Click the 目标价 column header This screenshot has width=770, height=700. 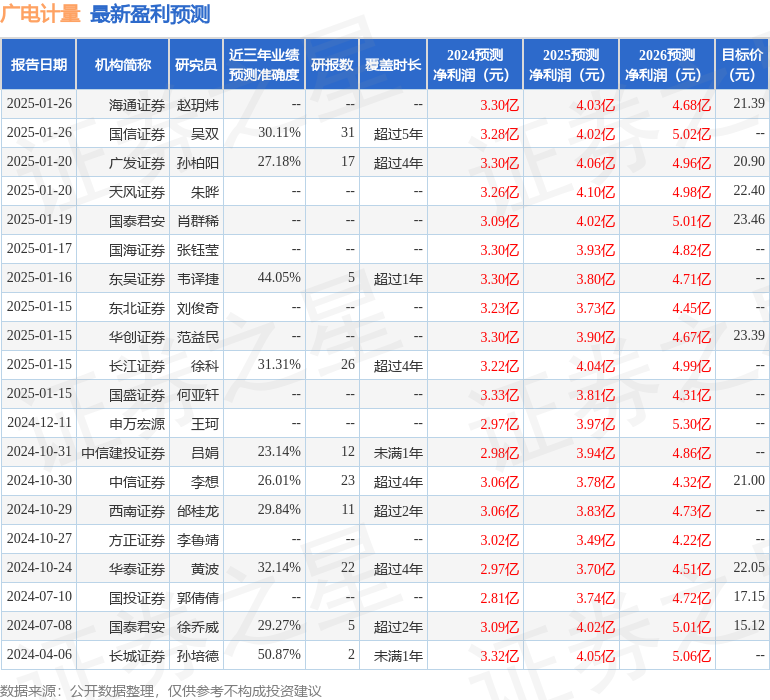coord(742,64)
